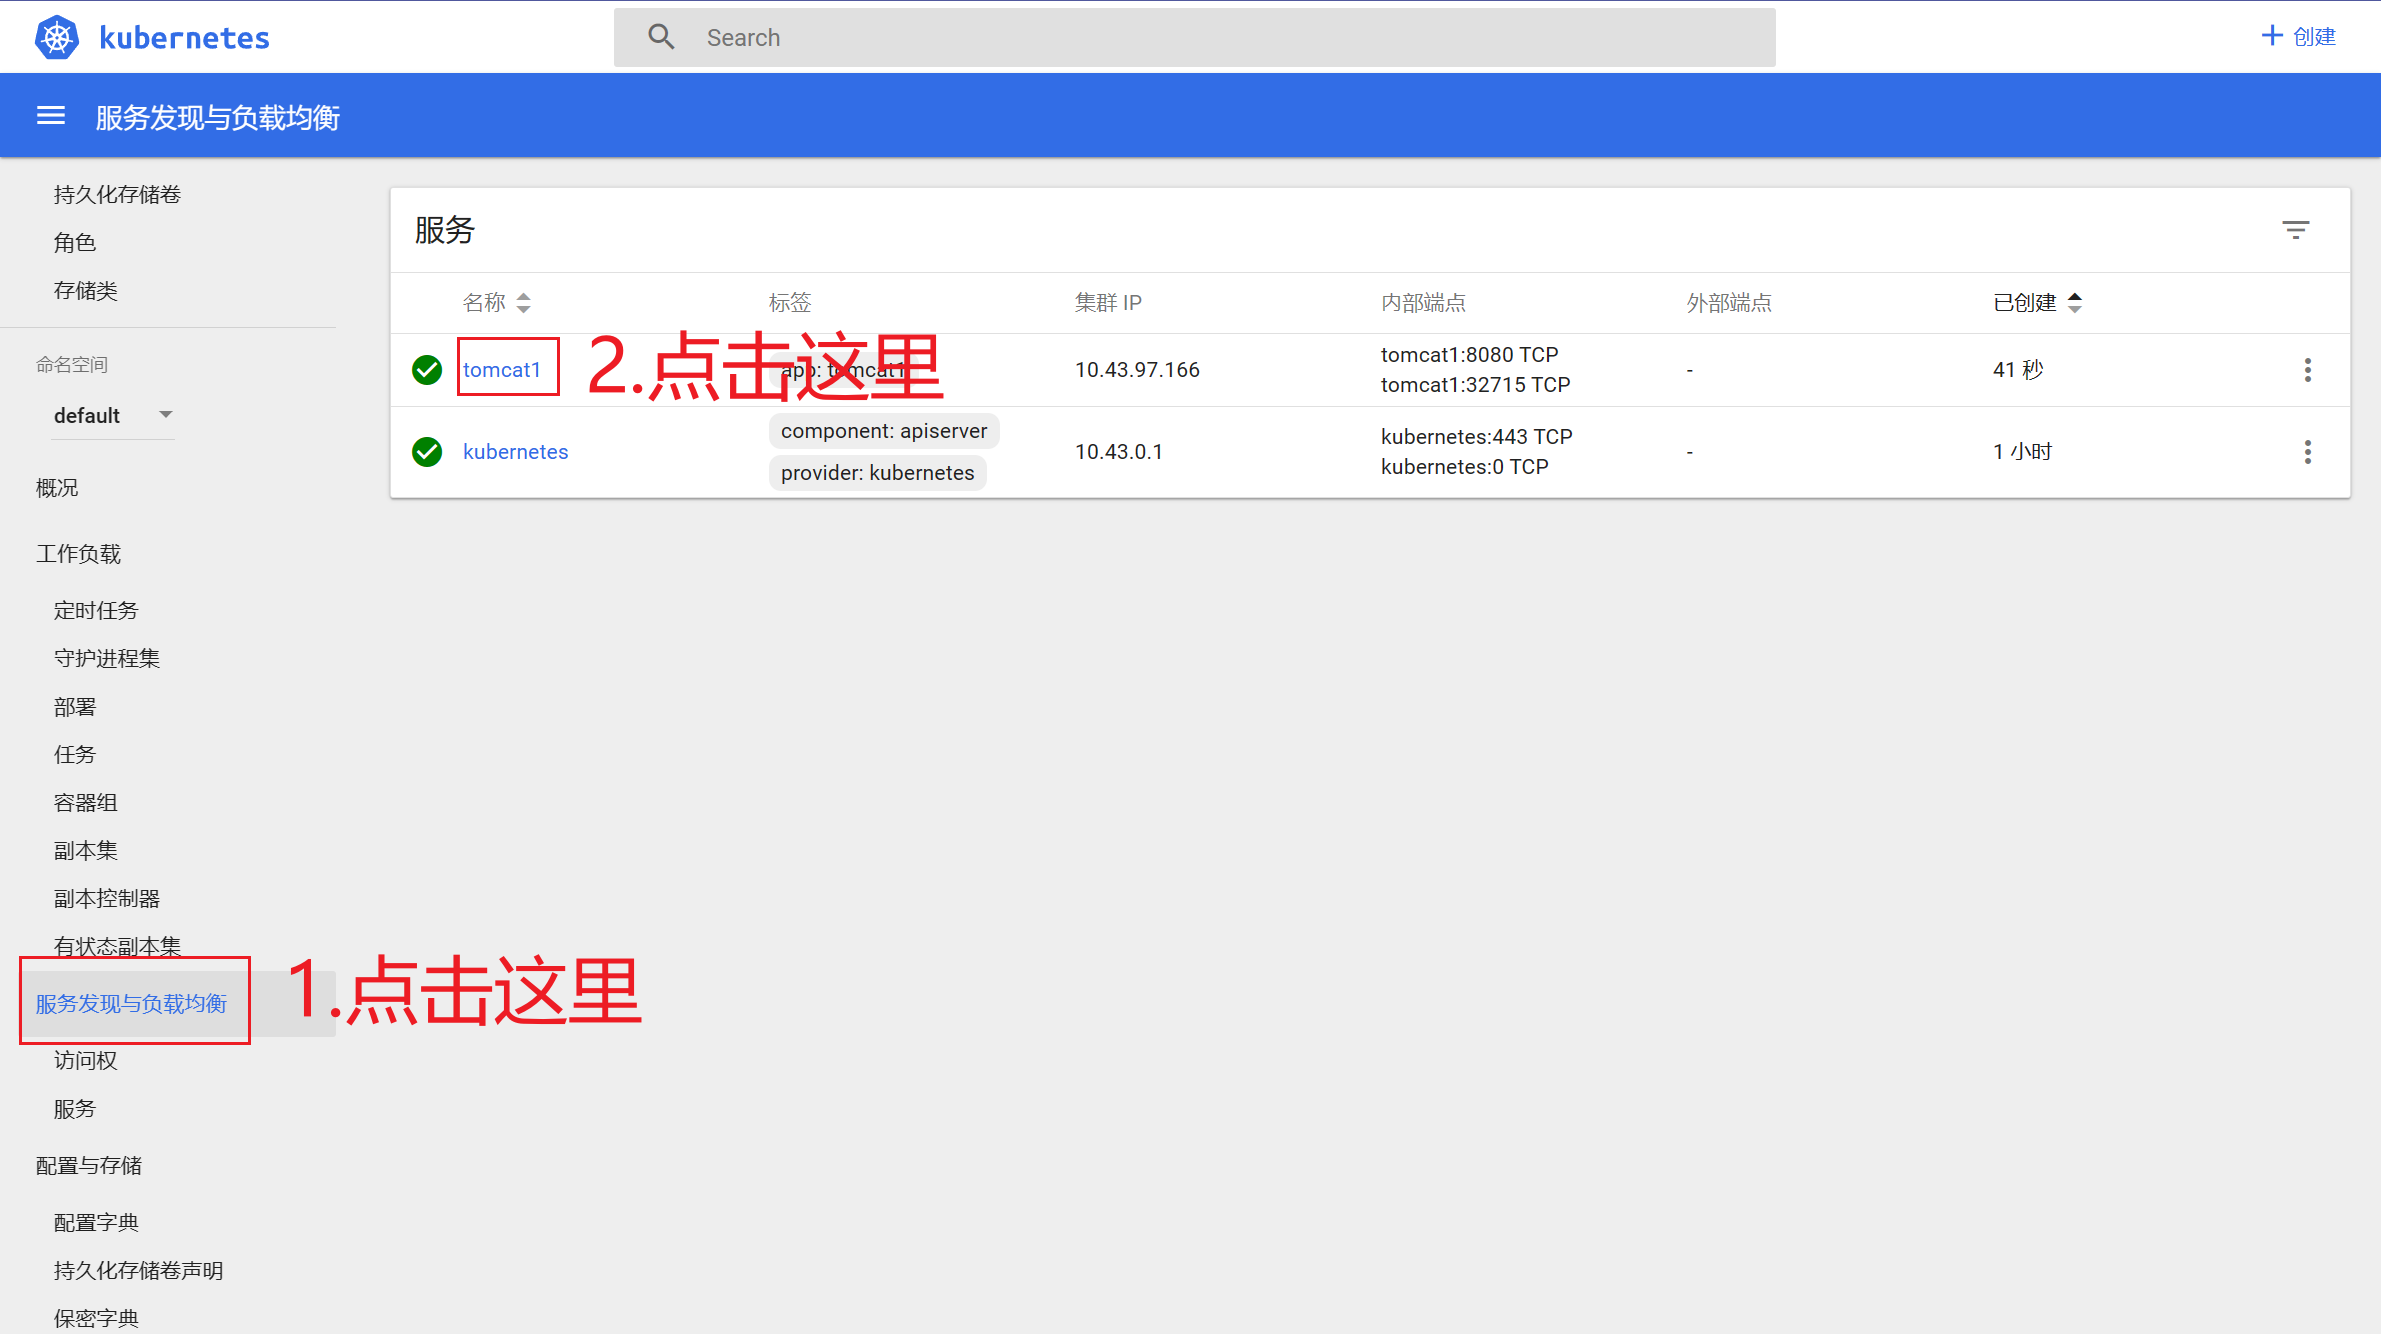Open the kubernetes service link

(515, 452)
